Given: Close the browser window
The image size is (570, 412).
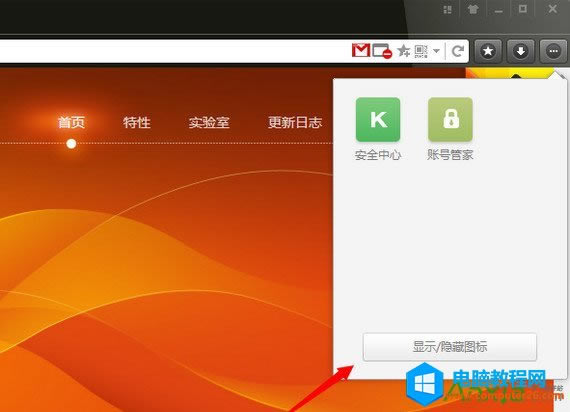Looking at the screenshot, I should (x=553, y=9).
